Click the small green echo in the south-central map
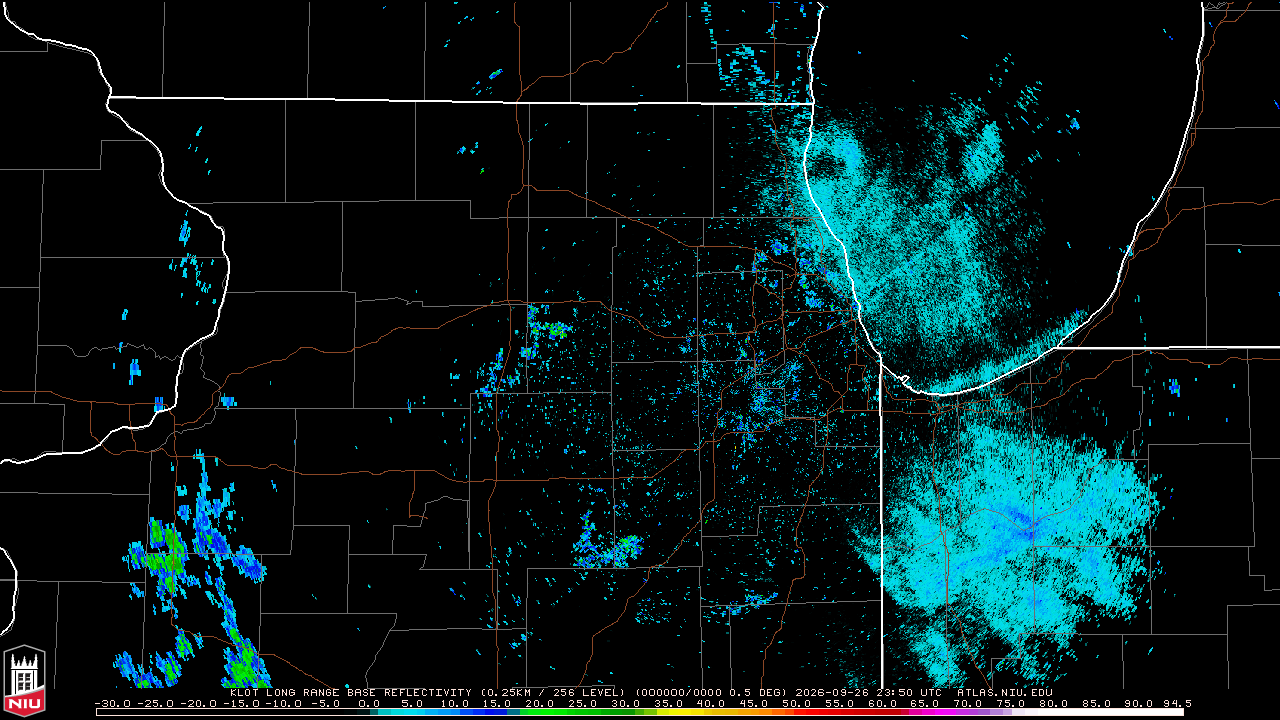Viewport: 1280px width, 720px height. [x=628, y=546]
